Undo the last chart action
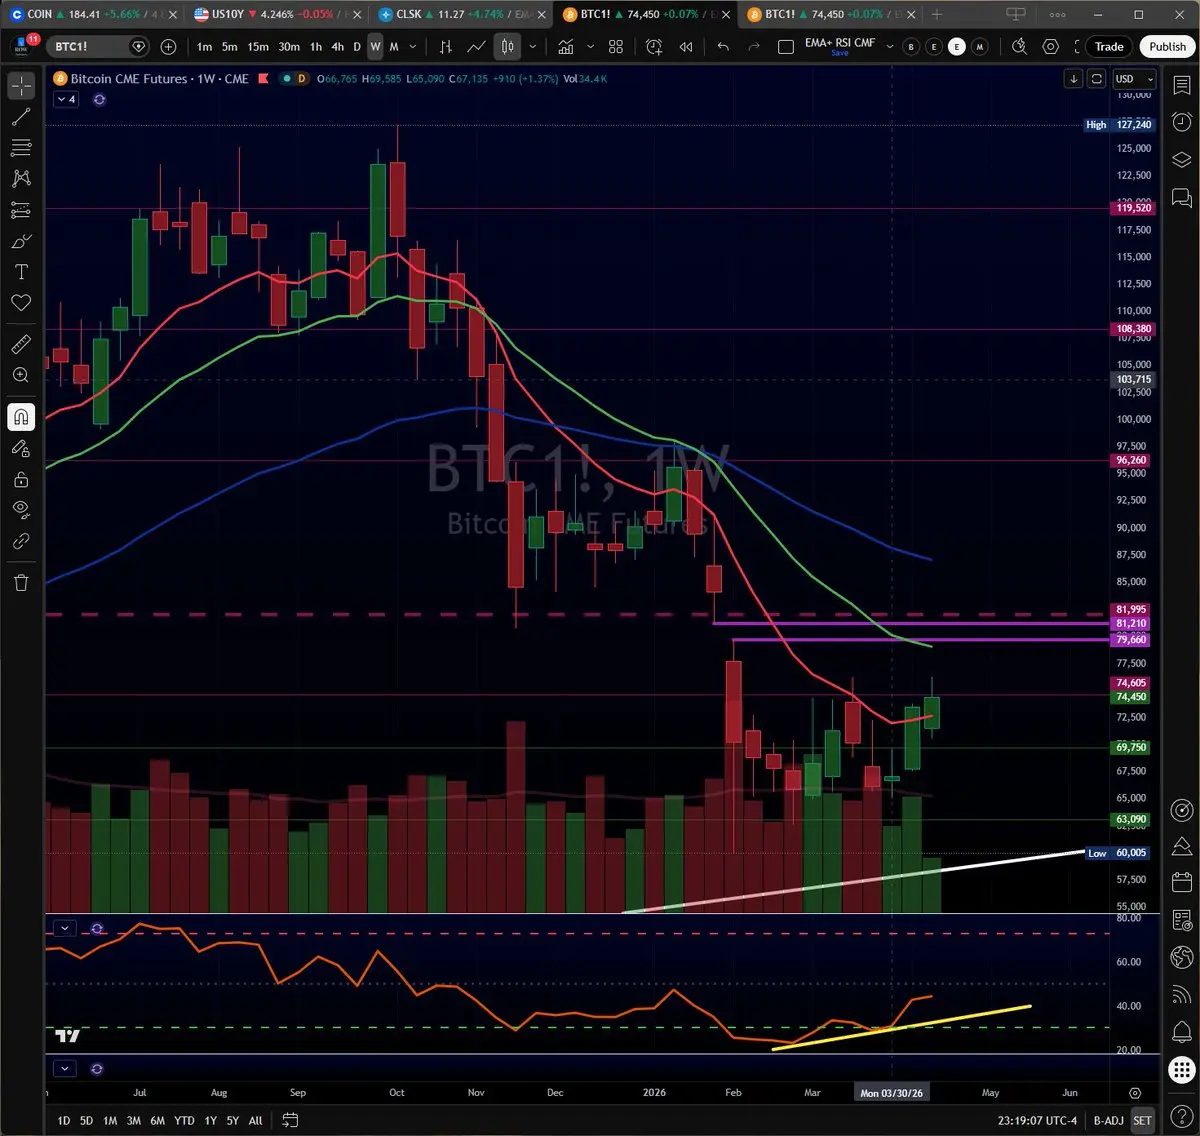The image size is (1200, 1136). pos(723,47)
